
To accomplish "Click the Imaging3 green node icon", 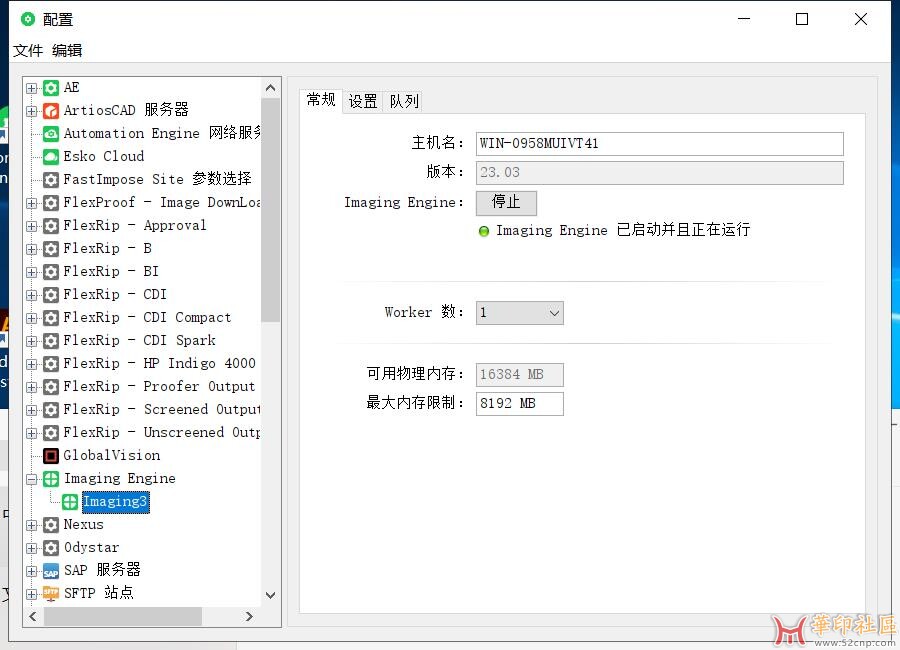I will (70, 502).
